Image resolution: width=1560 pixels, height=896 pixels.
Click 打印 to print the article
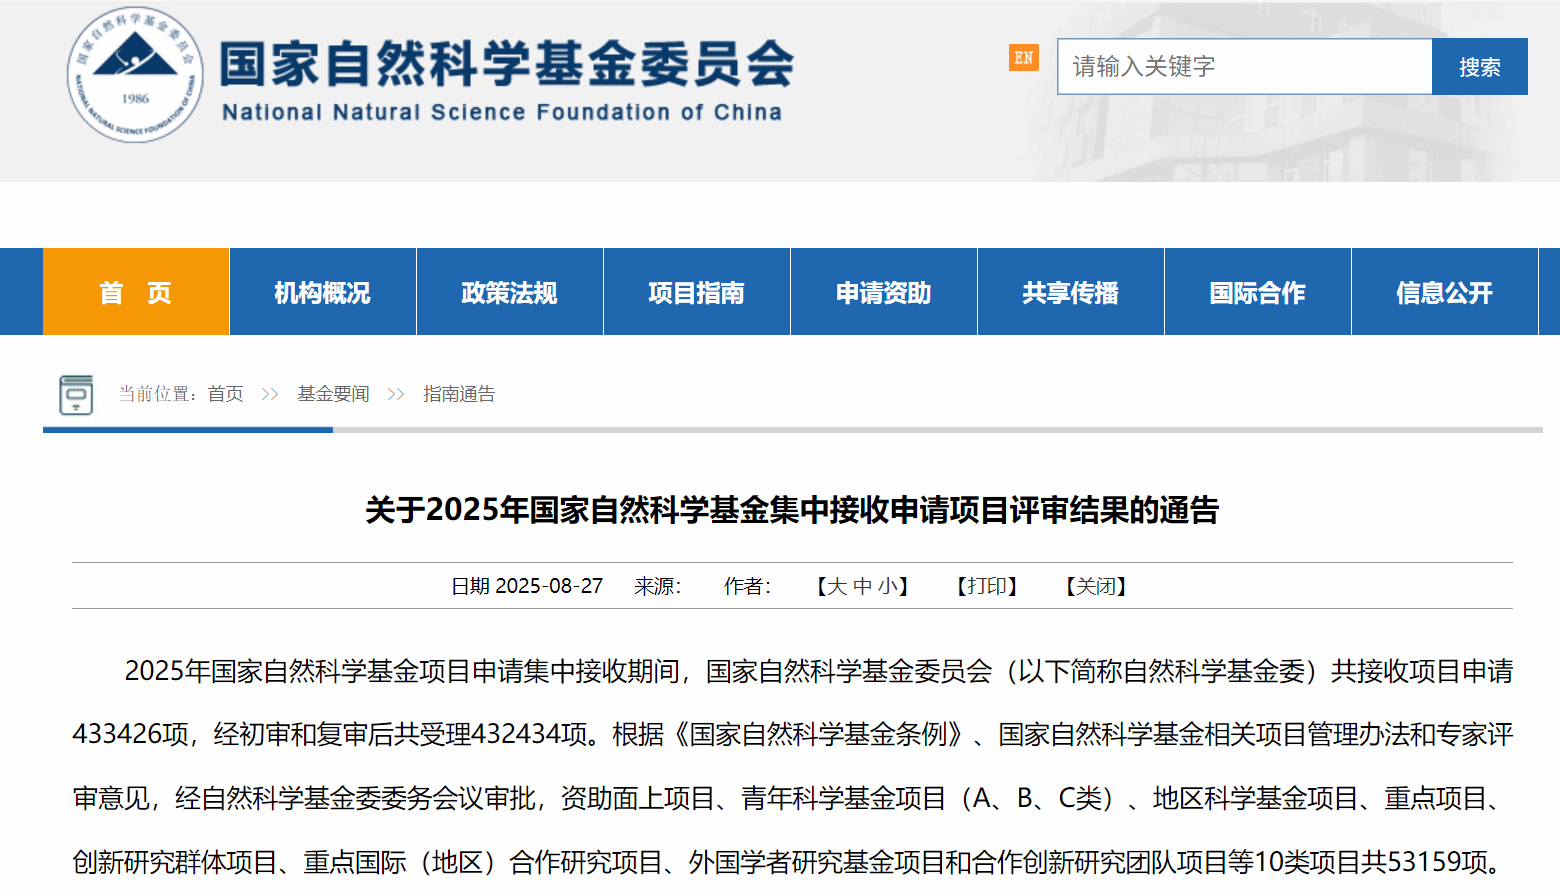[x=987, y=586]
